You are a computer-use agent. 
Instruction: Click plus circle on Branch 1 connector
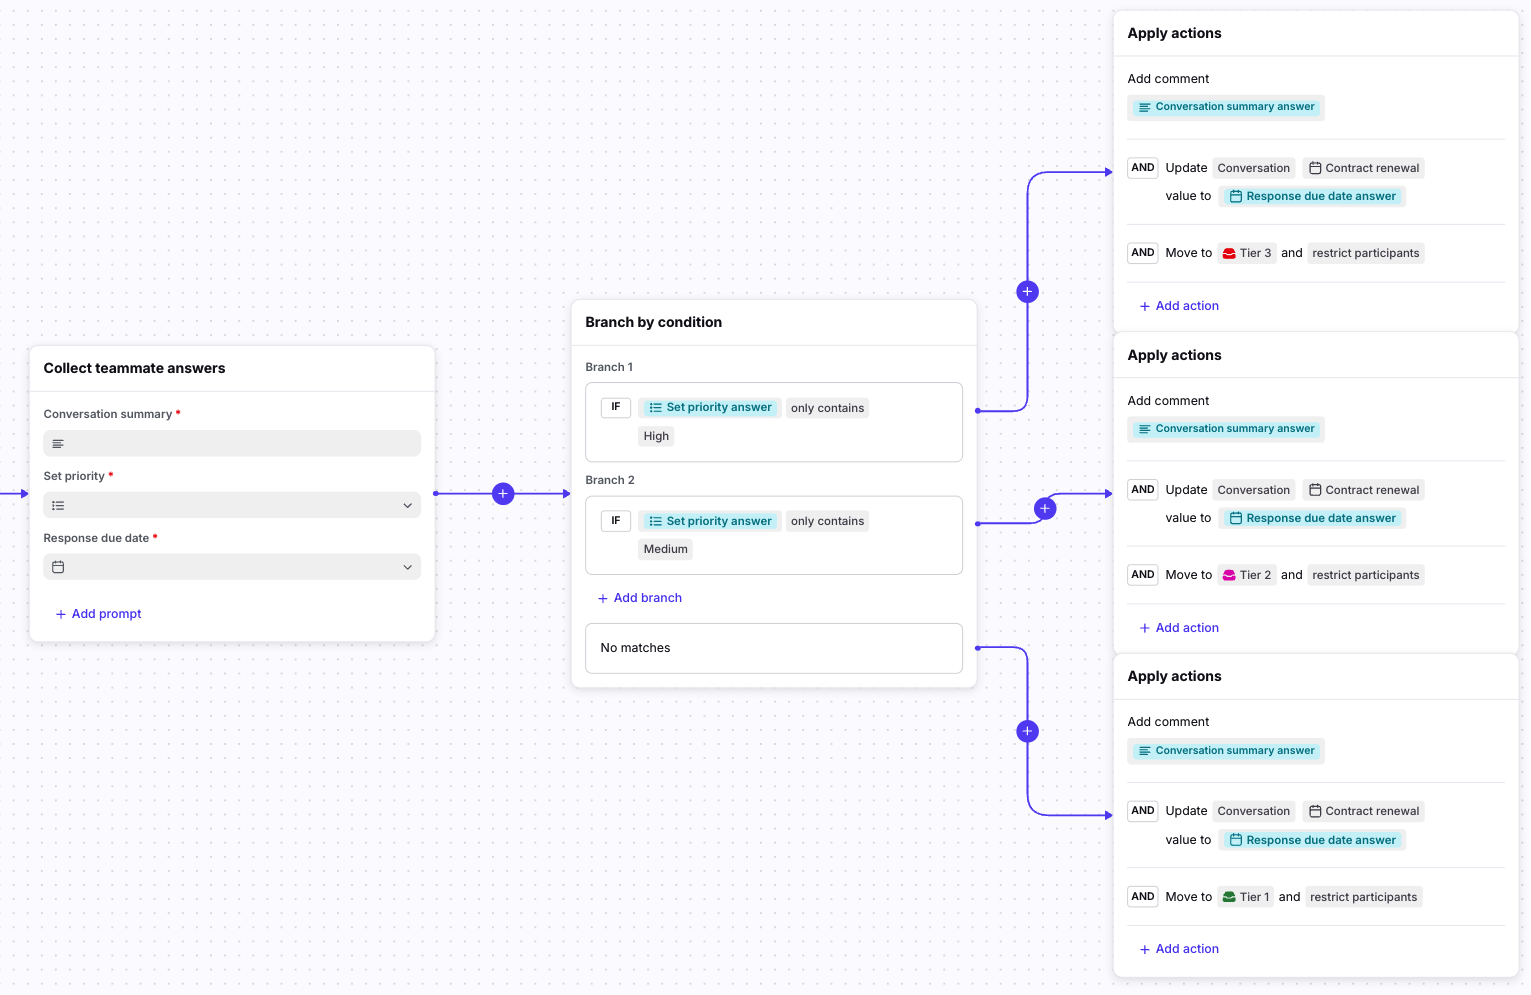1027,292
